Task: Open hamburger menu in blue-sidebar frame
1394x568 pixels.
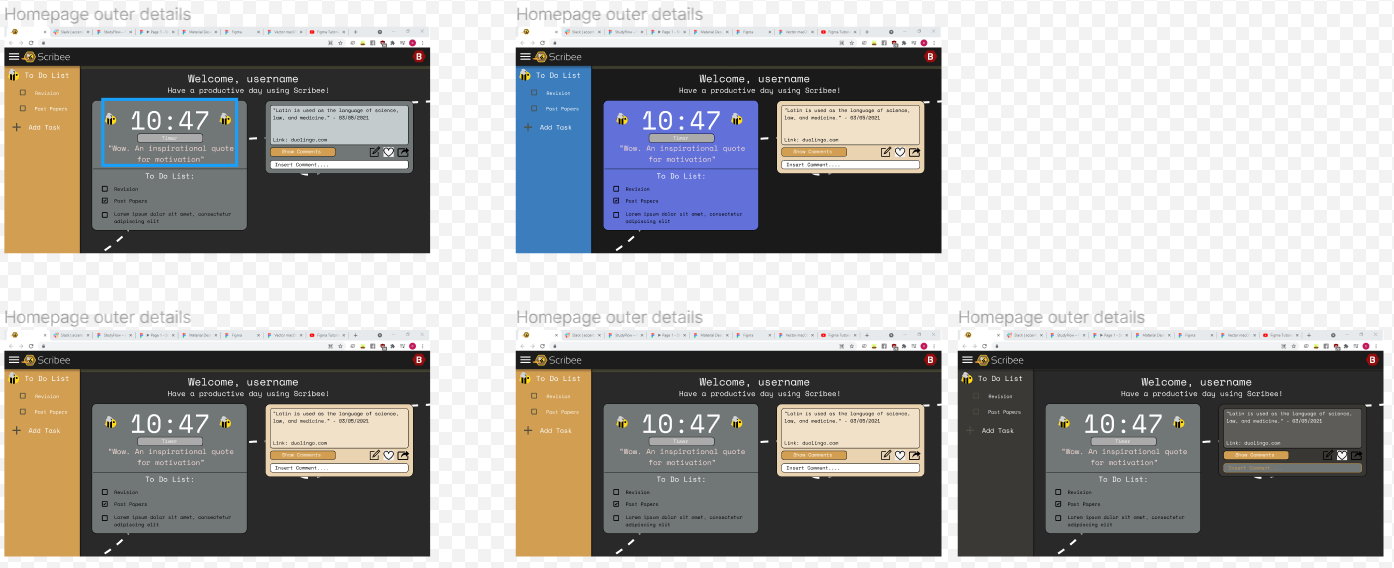Action: 526,57
